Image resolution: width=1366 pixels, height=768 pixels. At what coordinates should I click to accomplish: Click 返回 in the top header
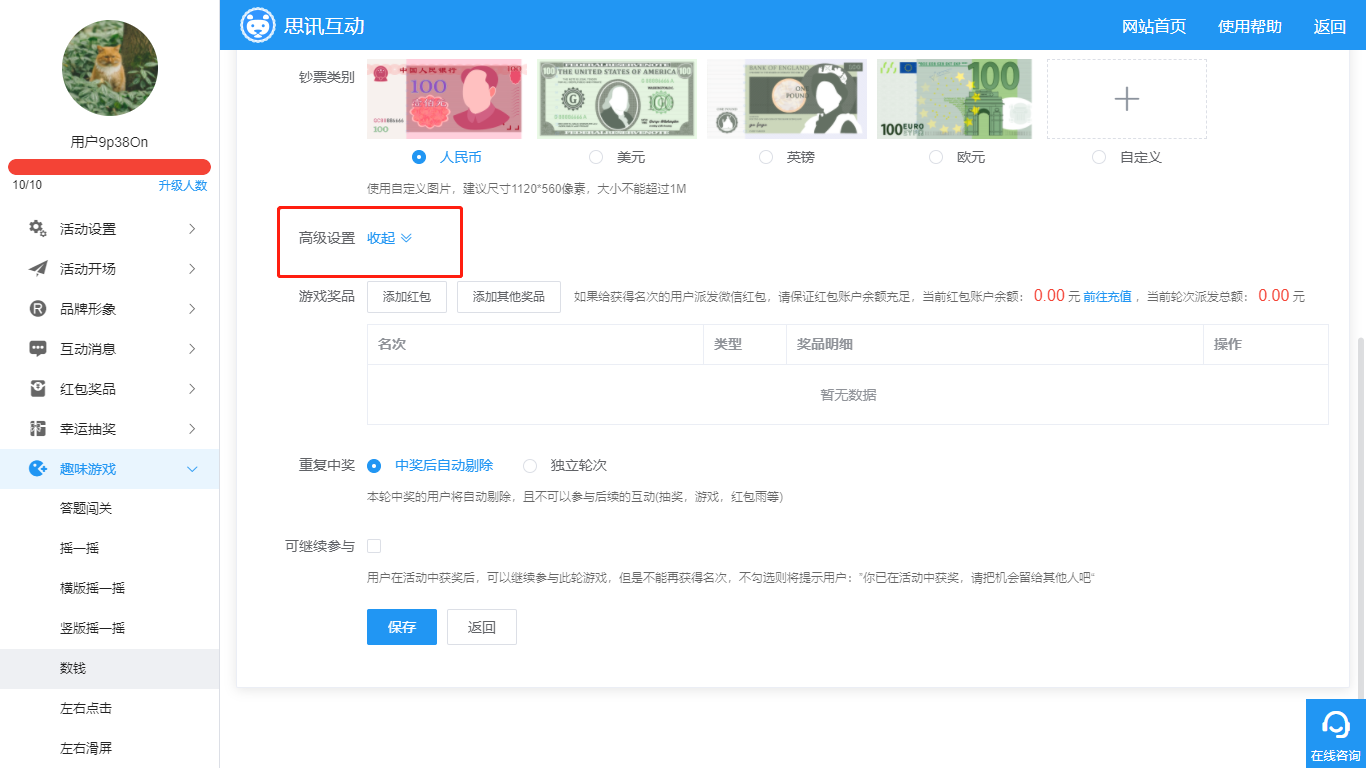tap(1330, 26)
